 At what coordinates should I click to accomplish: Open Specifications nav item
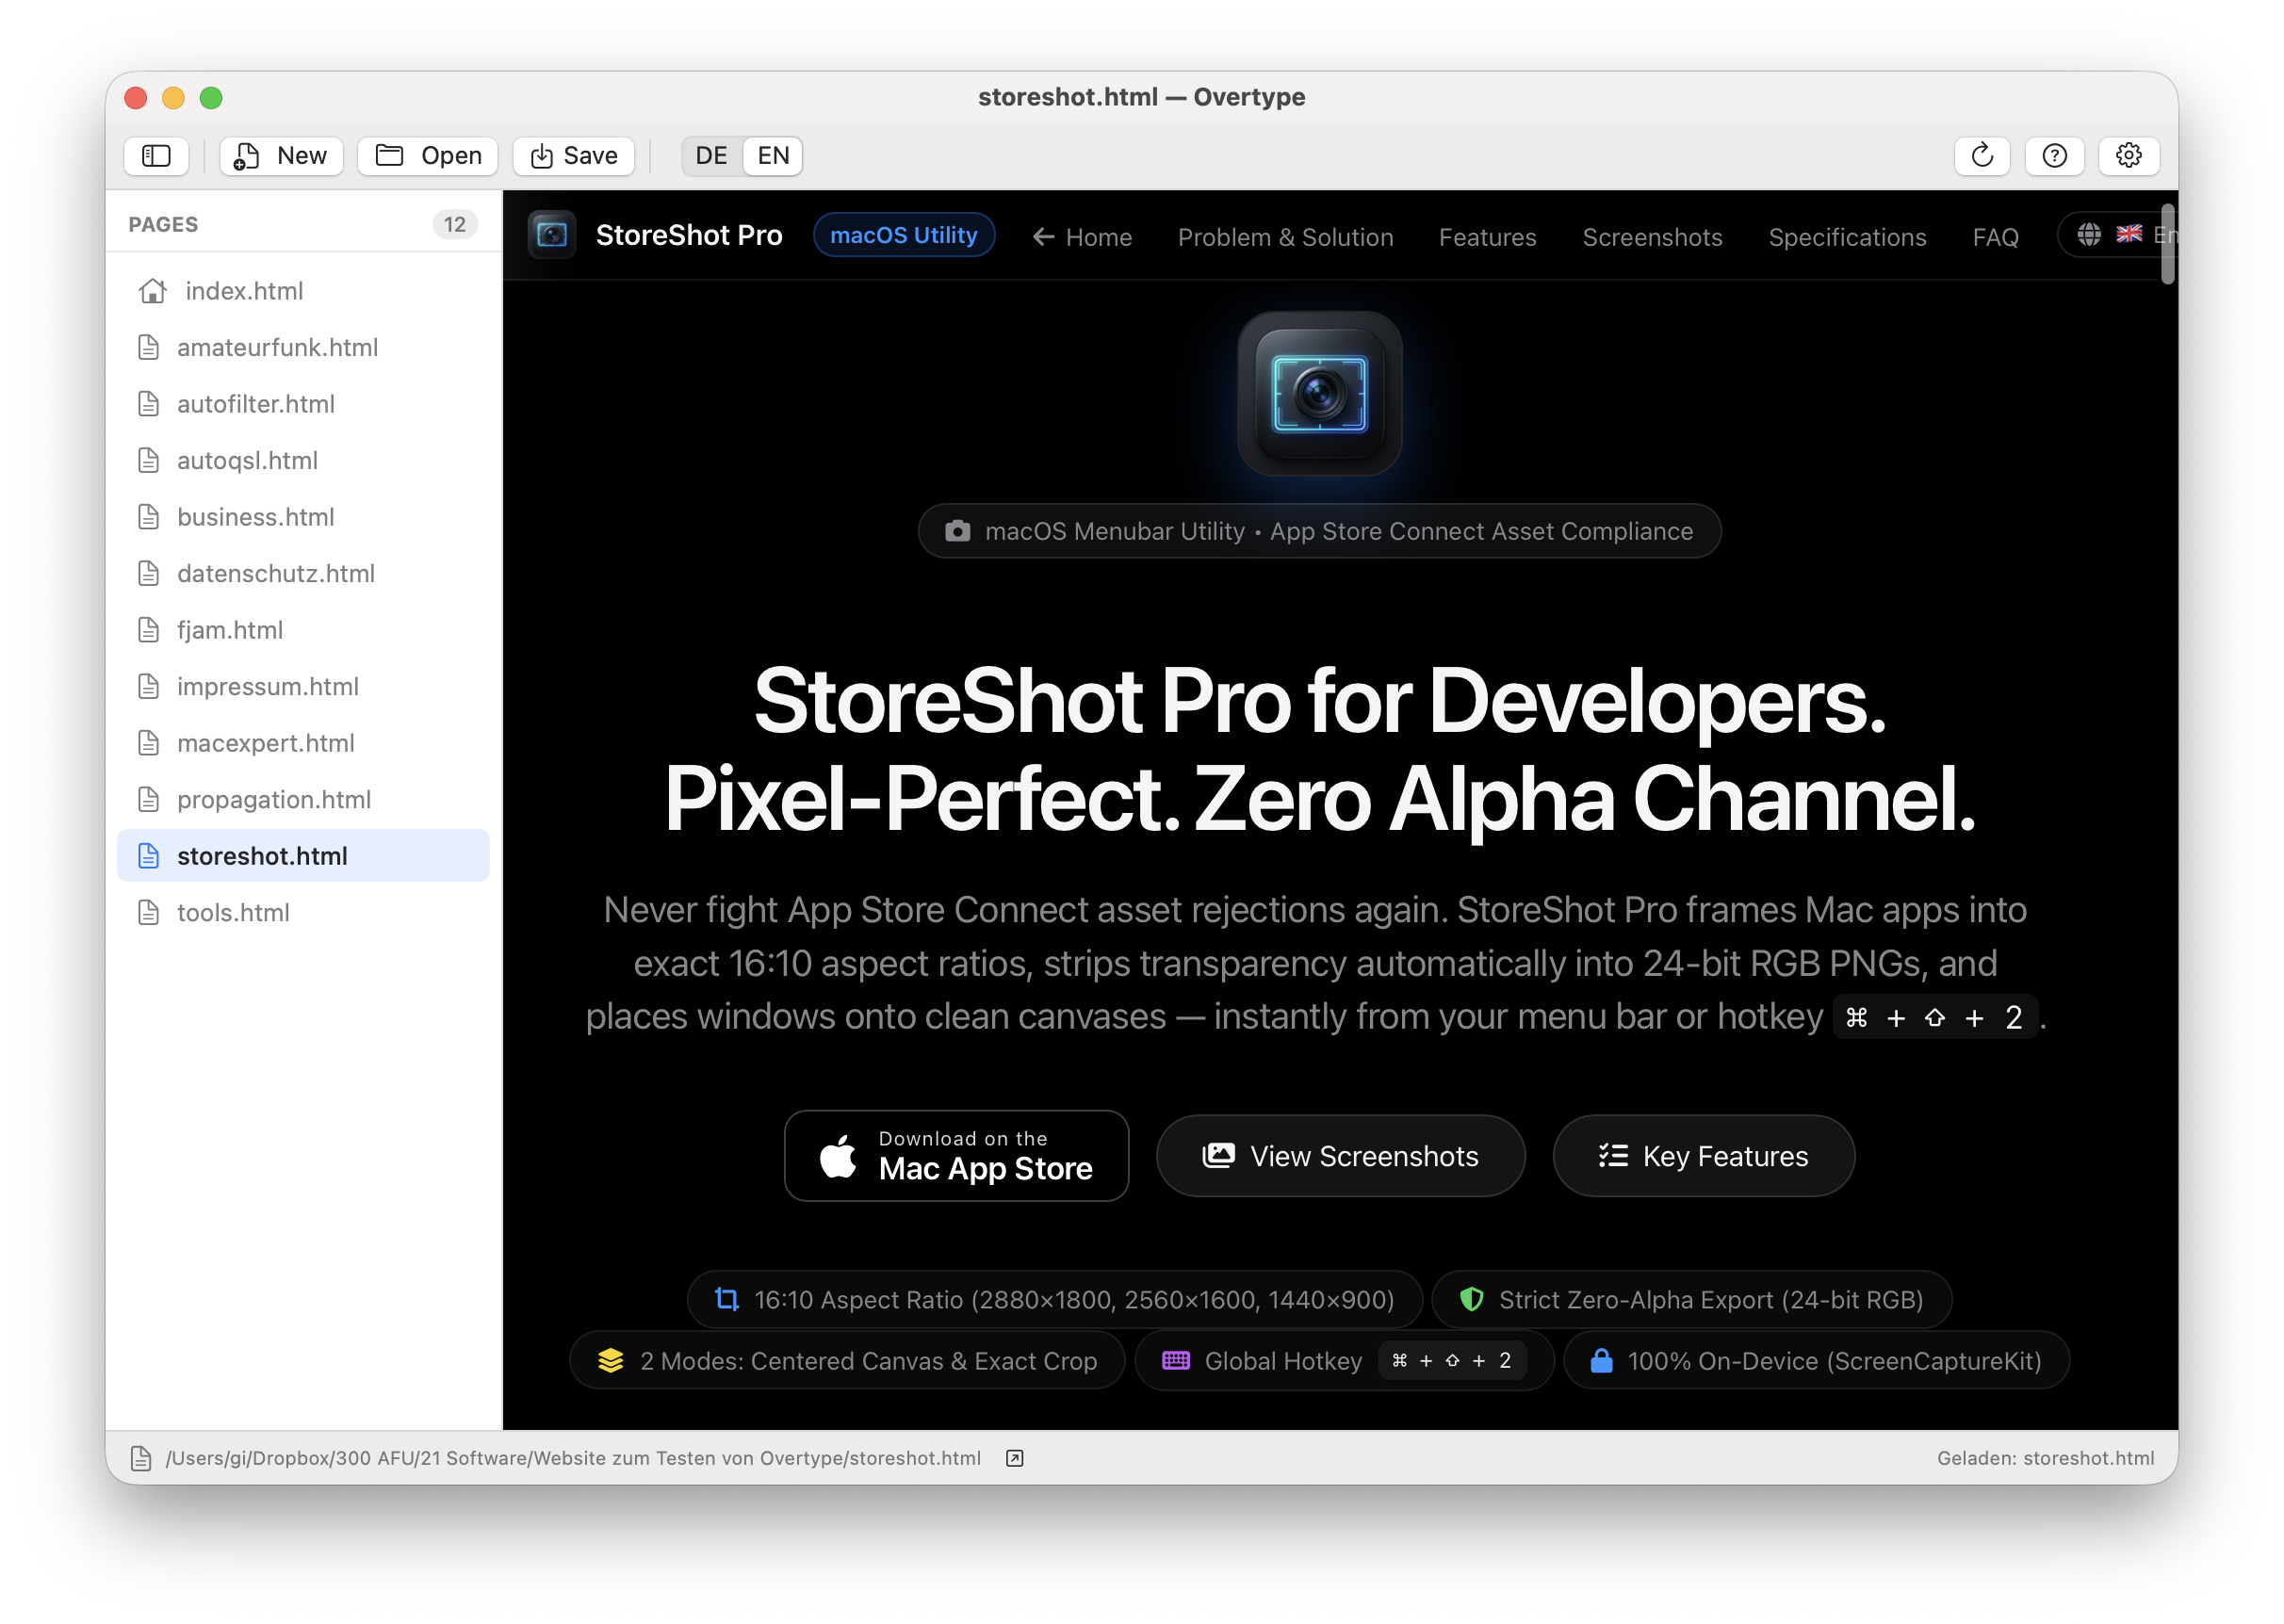pyautogui.click(x=1847, y=237)
